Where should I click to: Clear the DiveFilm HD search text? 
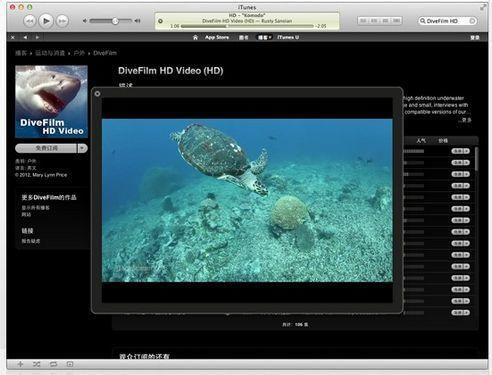472,21
